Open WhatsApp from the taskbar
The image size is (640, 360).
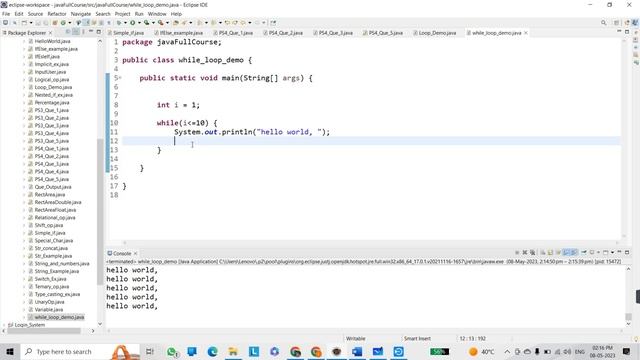tap(172, 351)
